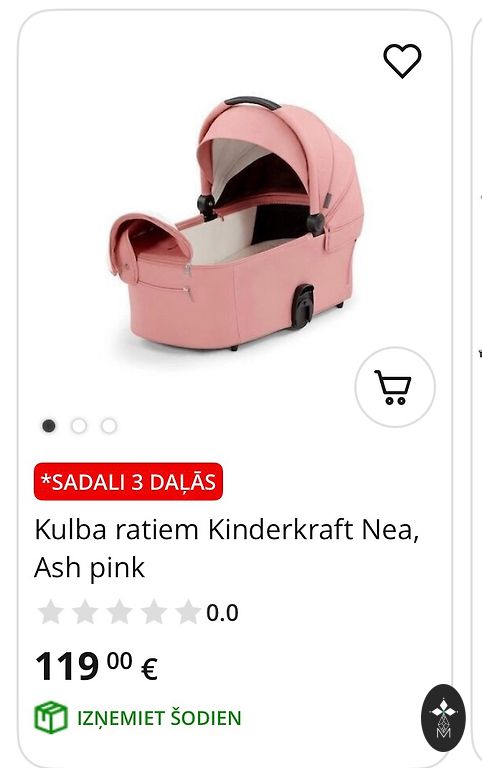Click the Ash pink color name text
This screenshot has width=482, height=768.
(x=90, y=568)
